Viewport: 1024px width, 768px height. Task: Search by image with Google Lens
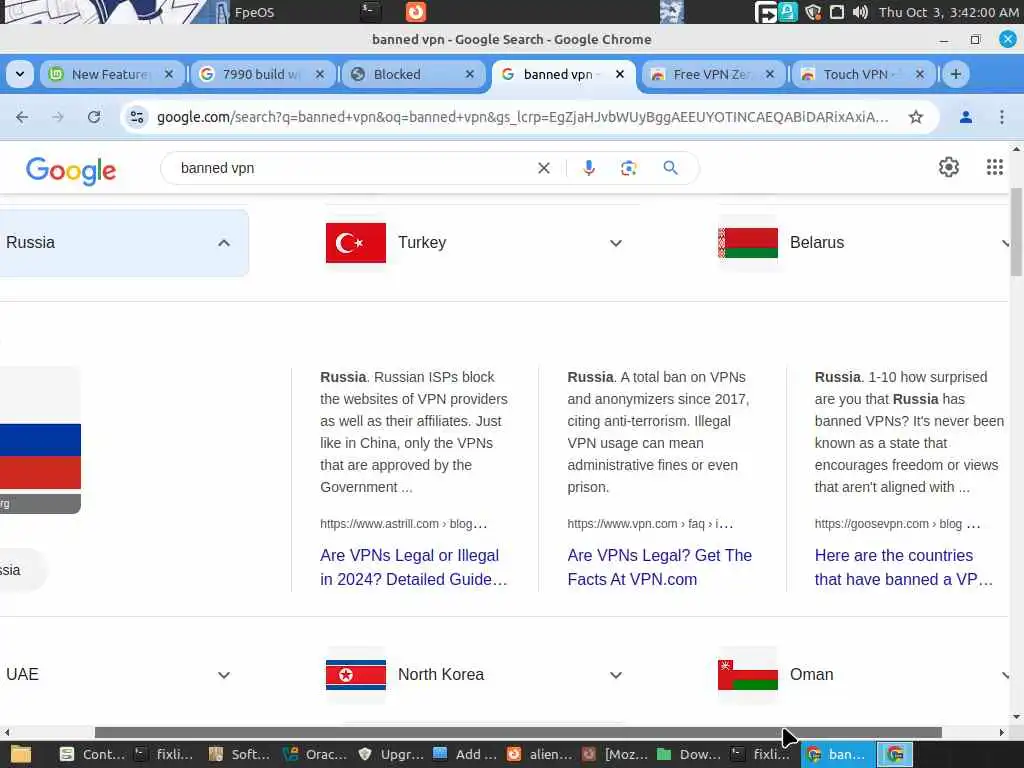pyautogui.click(x=628, y=168)
